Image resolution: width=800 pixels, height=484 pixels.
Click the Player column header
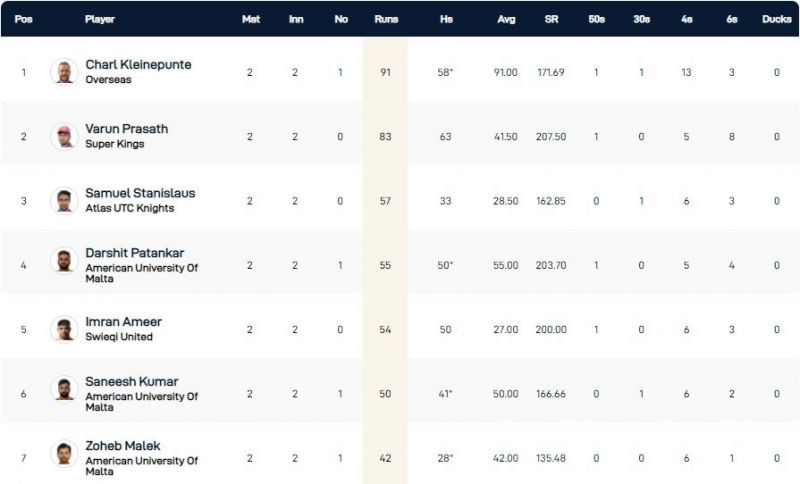coord(100,19)
